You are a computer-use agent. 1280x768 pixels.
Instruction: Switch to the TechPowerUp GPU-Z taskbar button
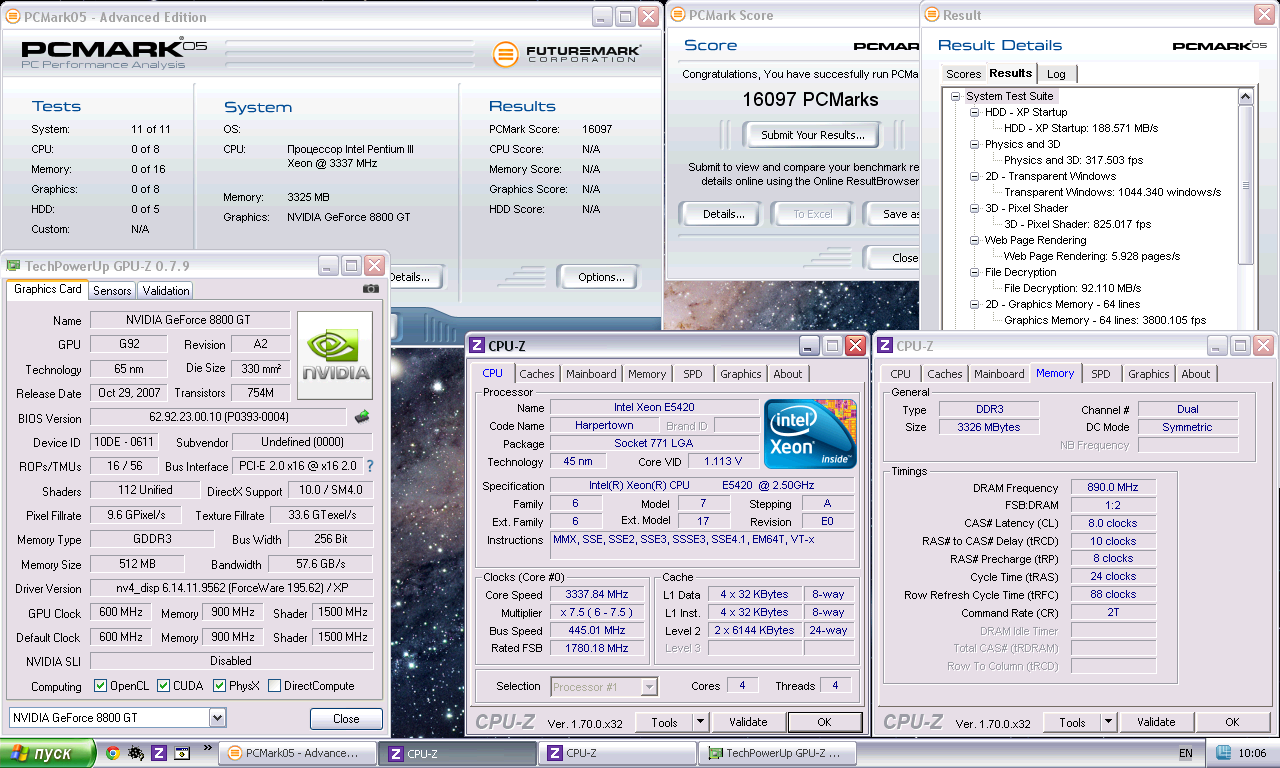778,753
